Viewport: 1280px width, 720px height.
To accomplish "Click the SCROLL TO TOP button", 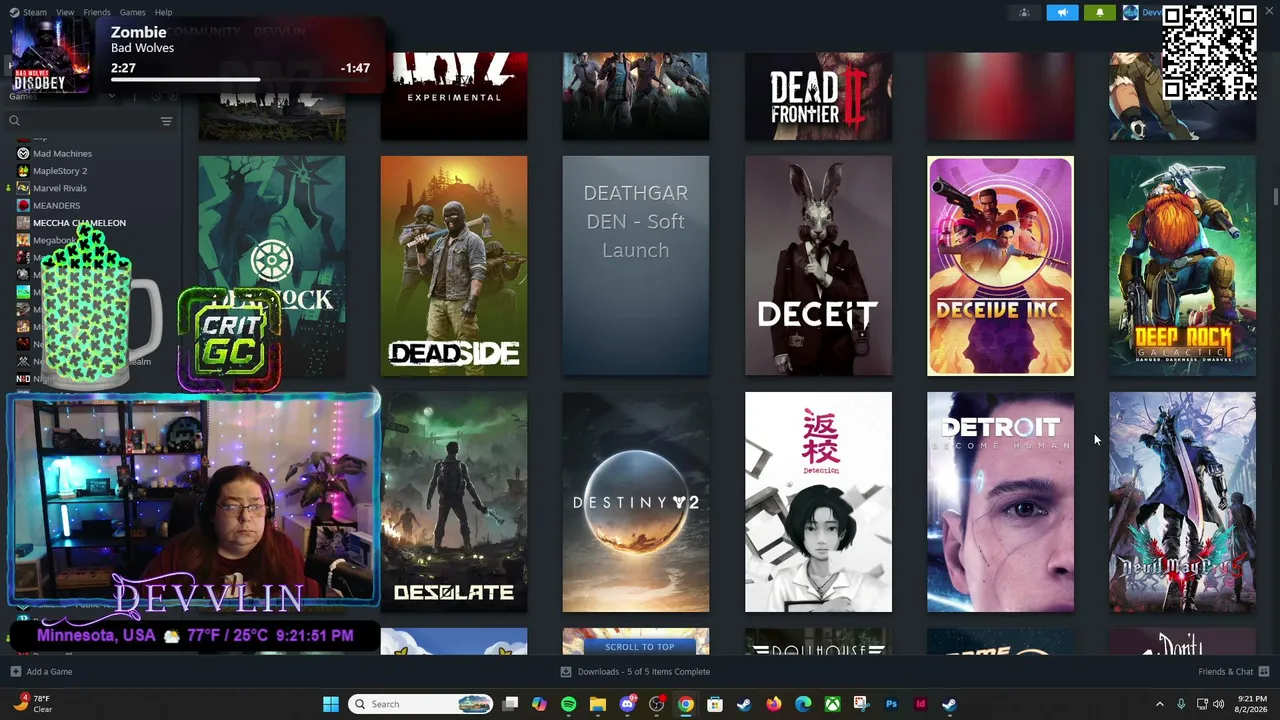I will pyautogui.click(x=640, y=647).
